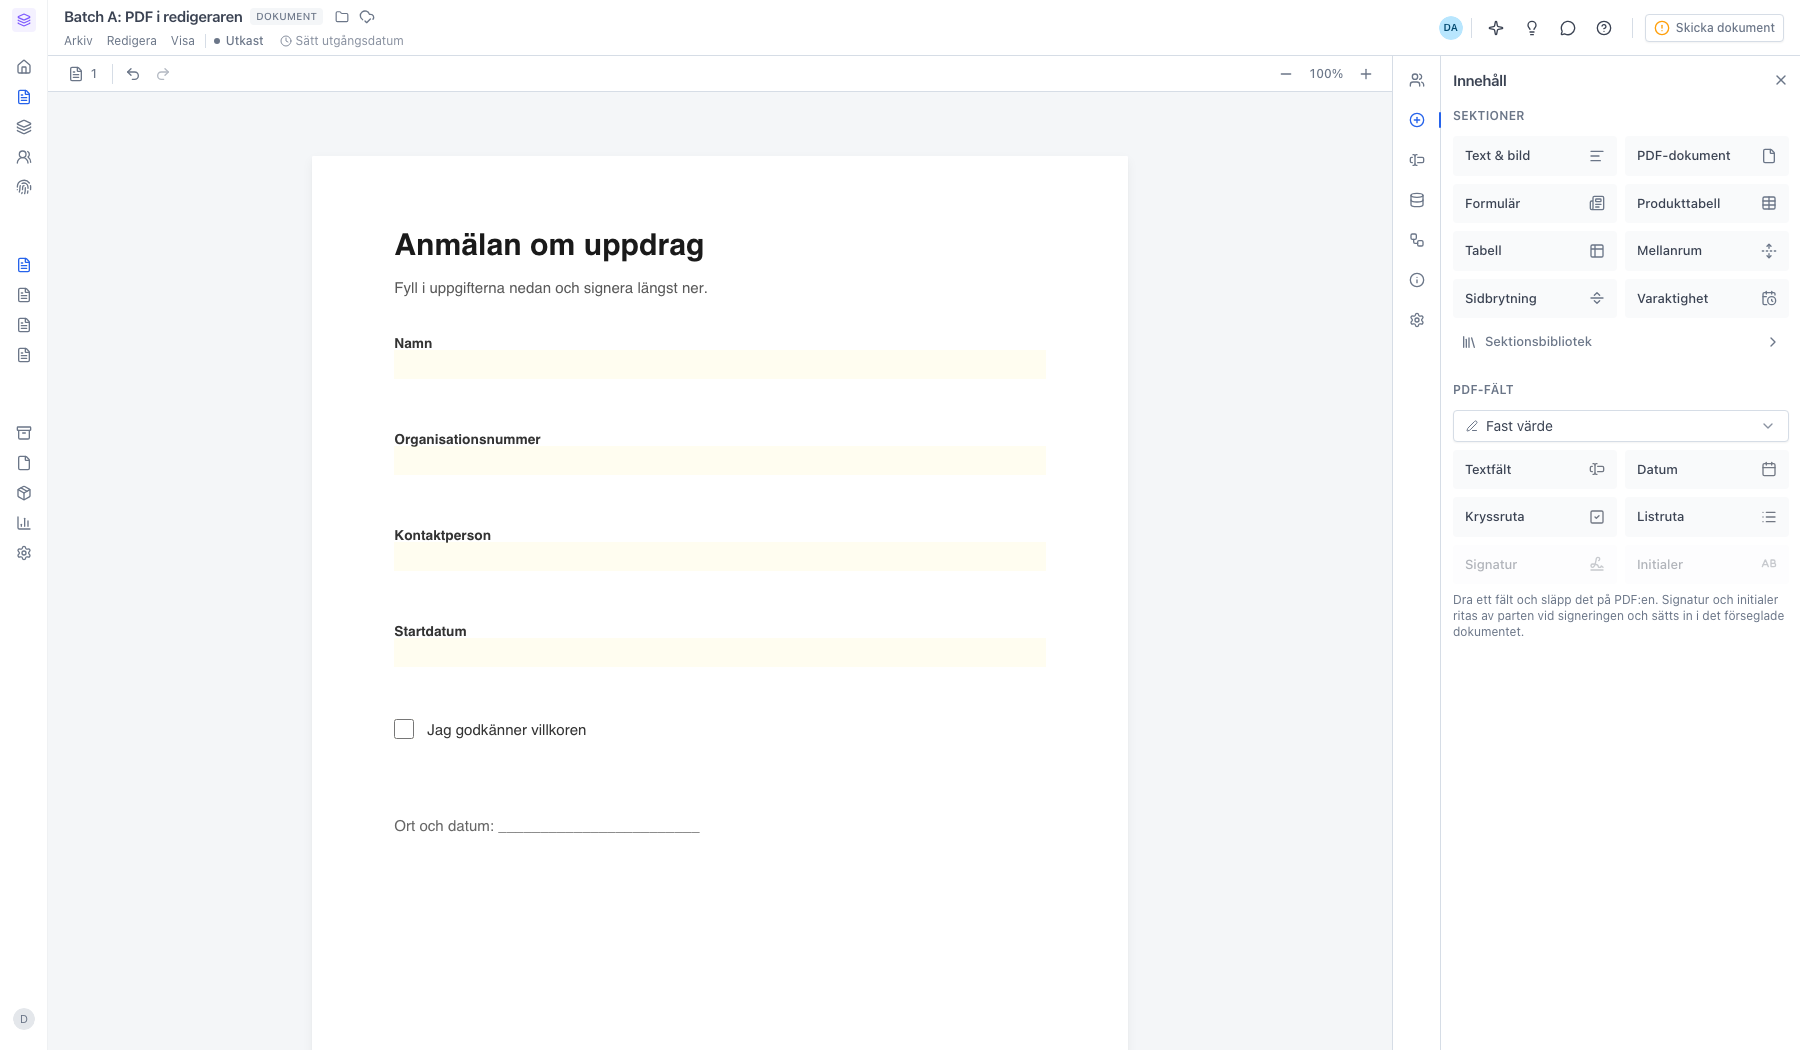The width and height of the screenshot is (1800, 1050).
Task: Click Sätt utgångsdatum link
Action: [x=342, y=41]
